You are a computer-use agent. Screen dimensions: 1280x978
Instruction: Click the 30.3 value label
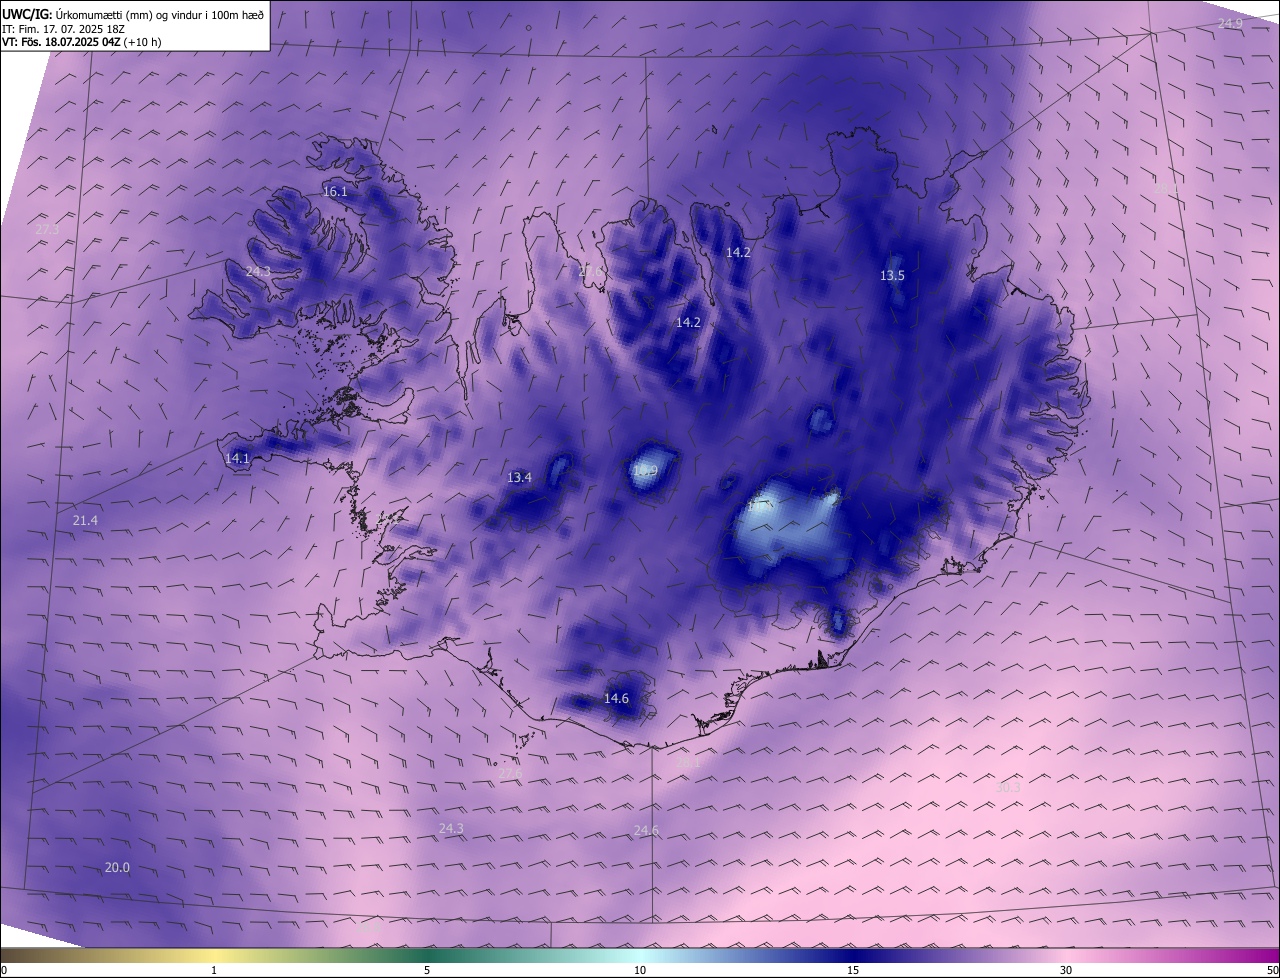click(1008, 787)
